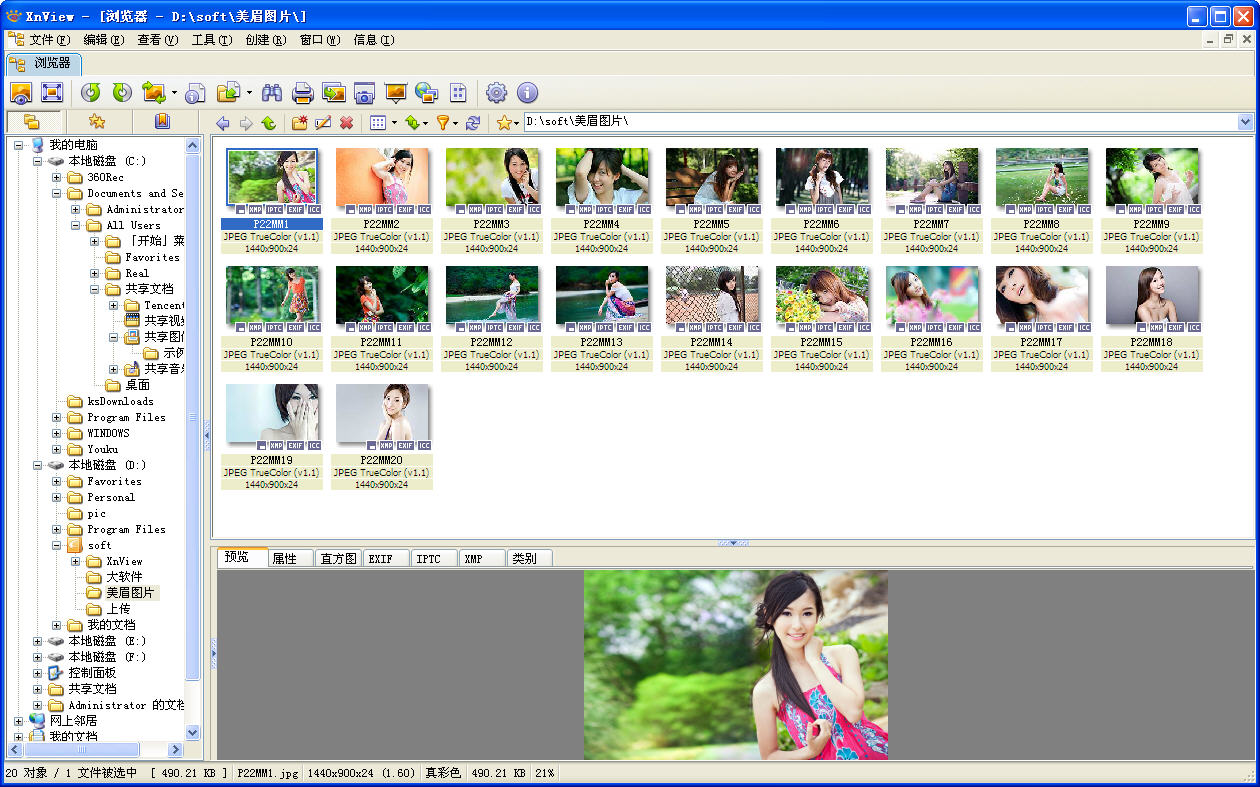Viewport: 1260px width, 787px height.
Task: Click the address path input field
Action: click(880, 122)
